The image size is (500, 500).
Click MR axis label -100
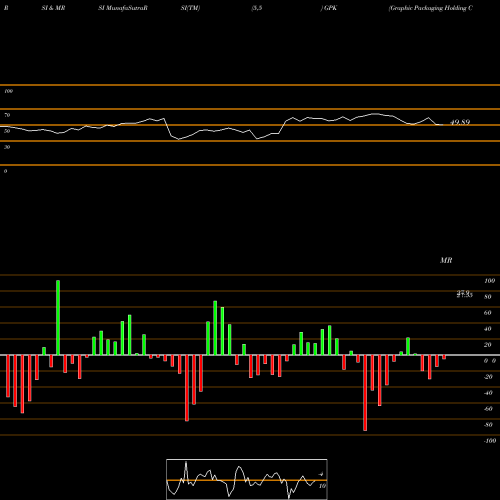(x=490, y=441)
